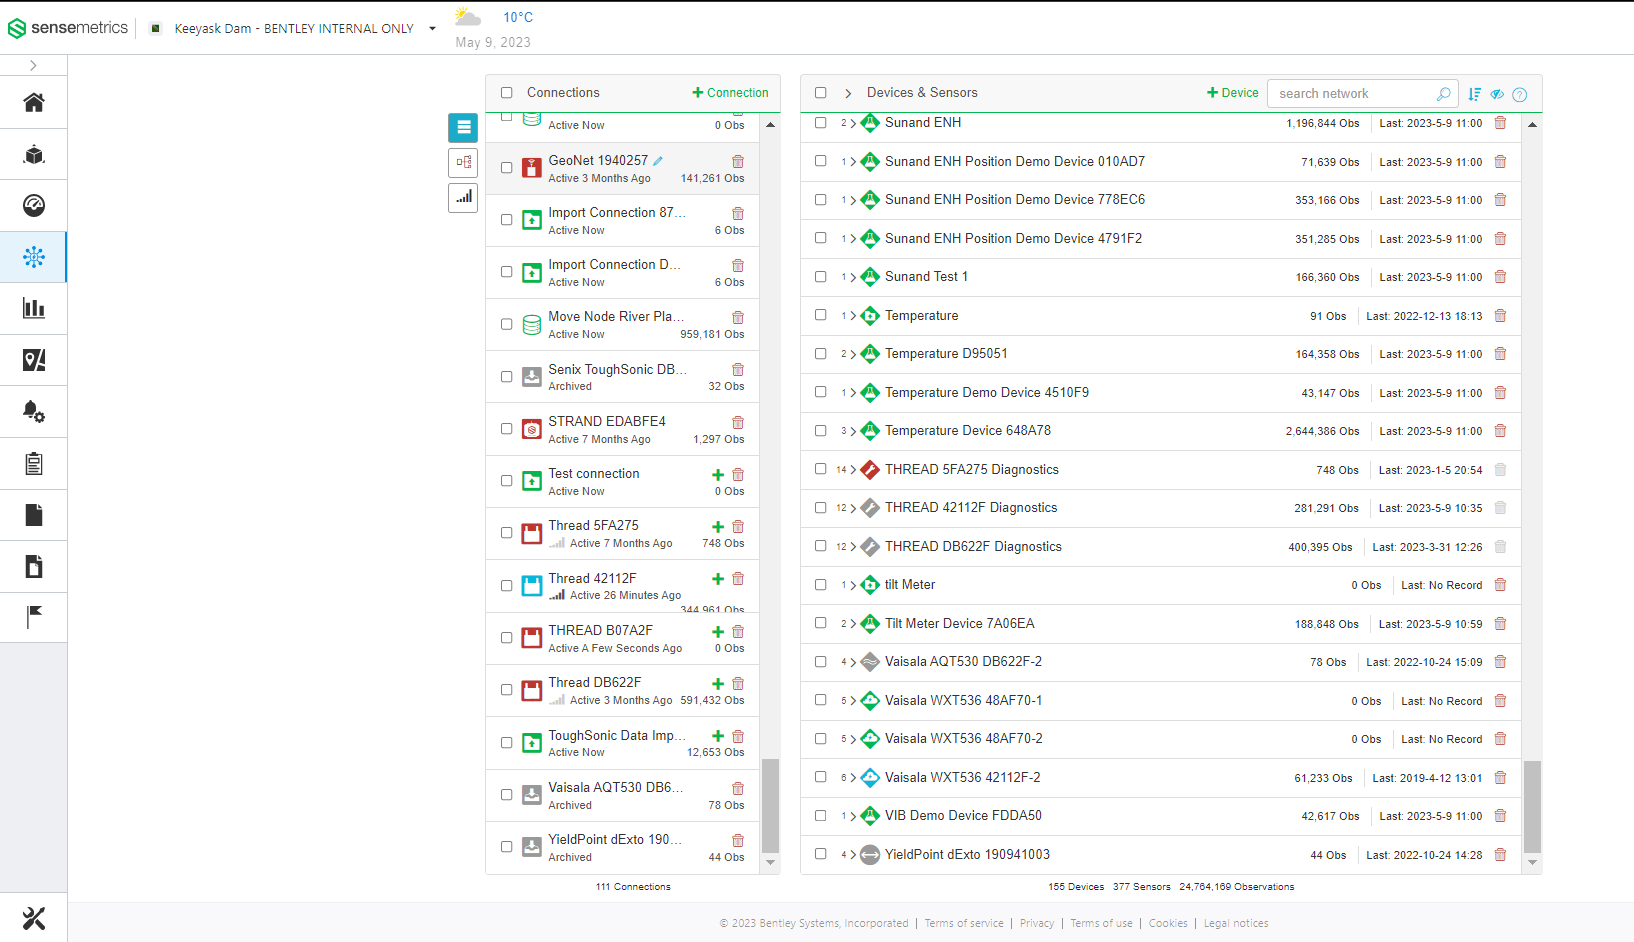
Task: Switch to signal strength view icon
Action: click(x=463, y=198)
